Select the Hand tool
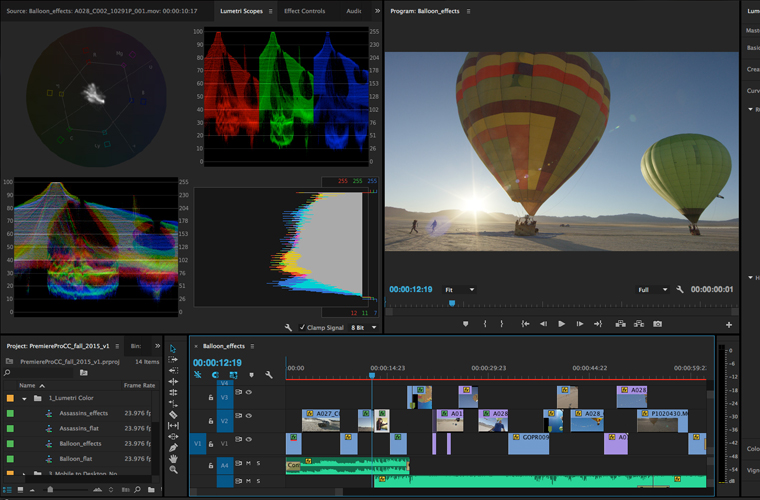 tap(173, 459)
